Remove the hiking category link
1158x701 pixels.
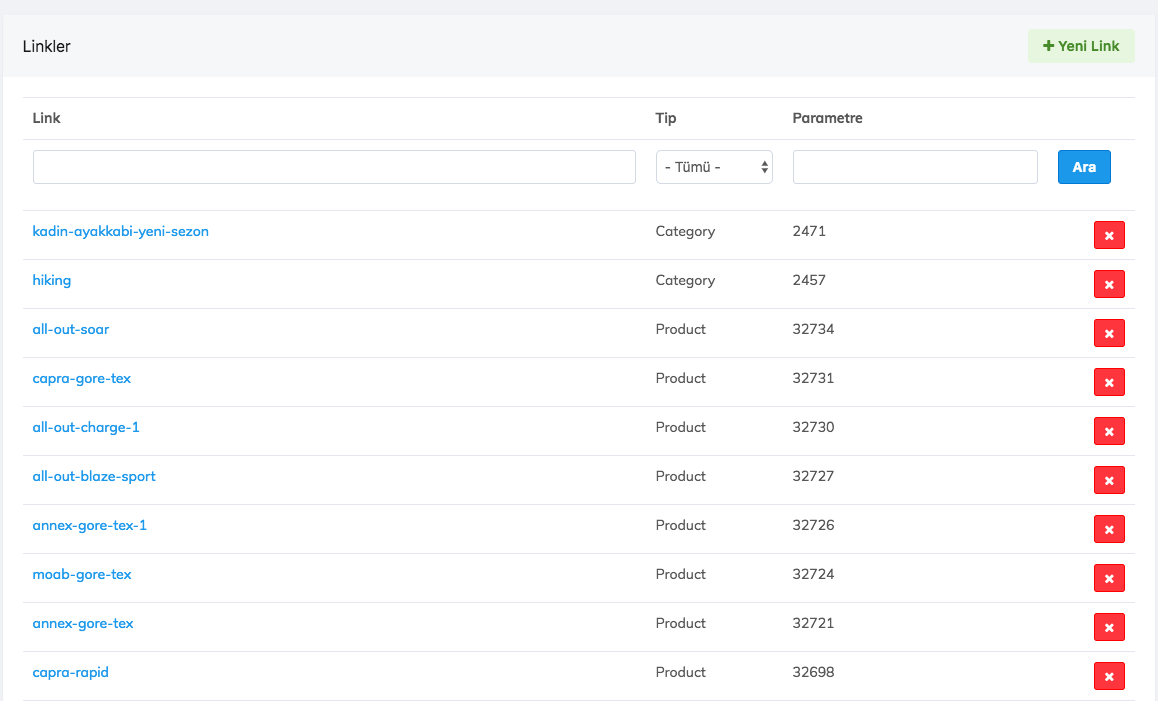pyautogui.click(x=1109, y=284)
